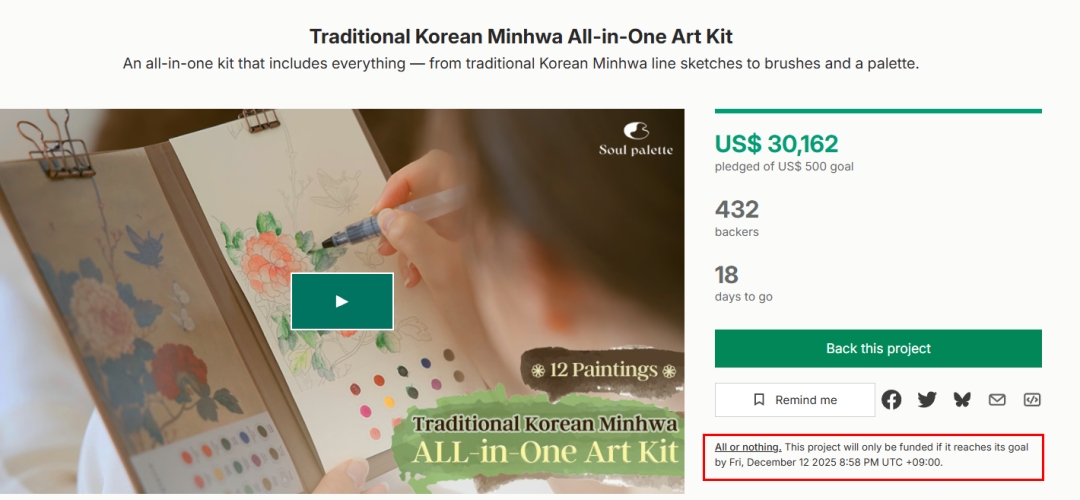Share the project on Twitter
The width and height of the screenshot is (1080, 500).
click(x=927, y=400)
